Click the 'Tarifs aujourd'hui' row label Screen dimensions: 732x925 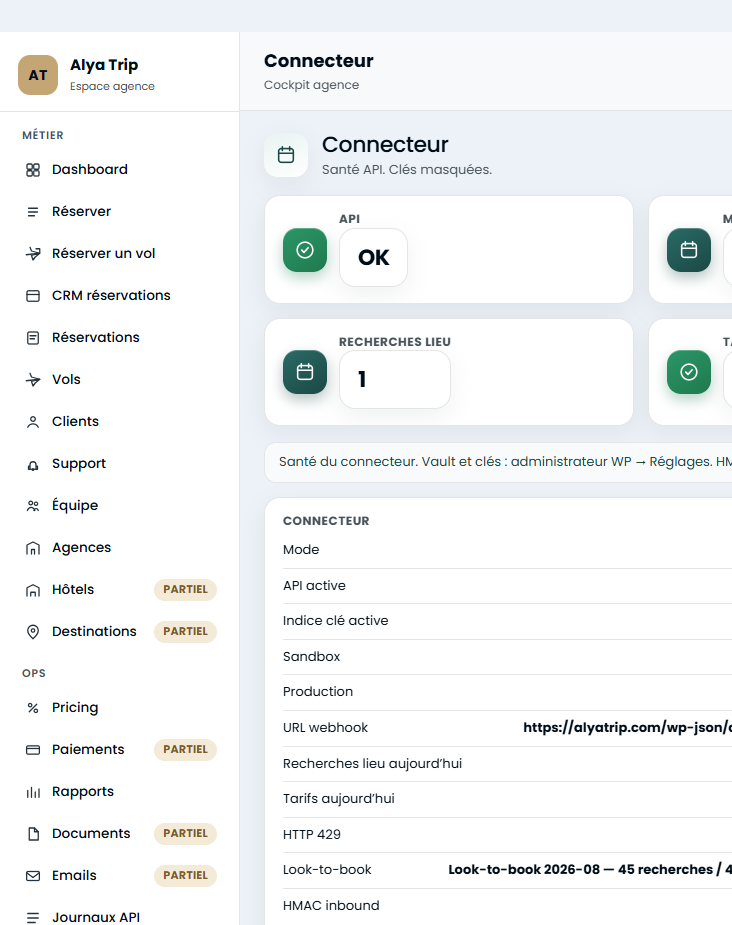(339, 799)
